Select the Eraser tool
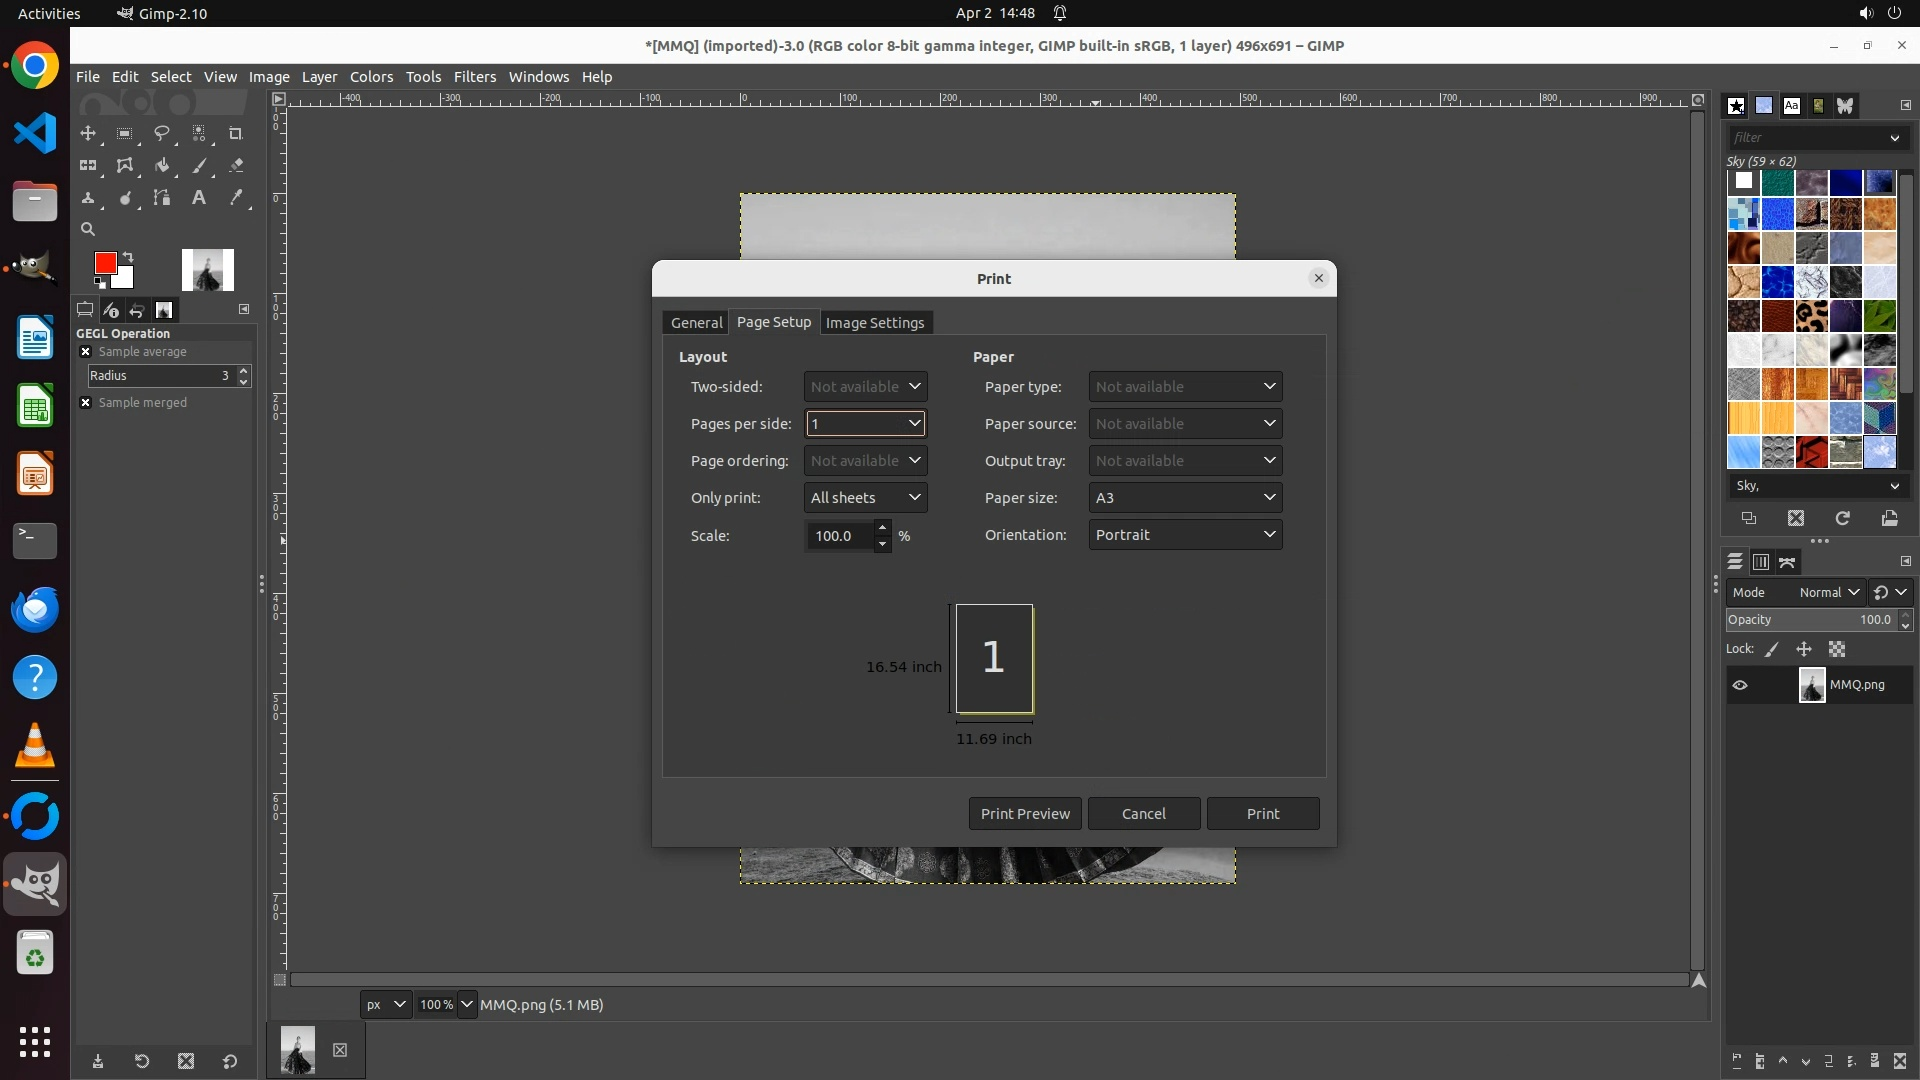Viewport: 1920px width, 1080px height. click(x=236, y=166)
